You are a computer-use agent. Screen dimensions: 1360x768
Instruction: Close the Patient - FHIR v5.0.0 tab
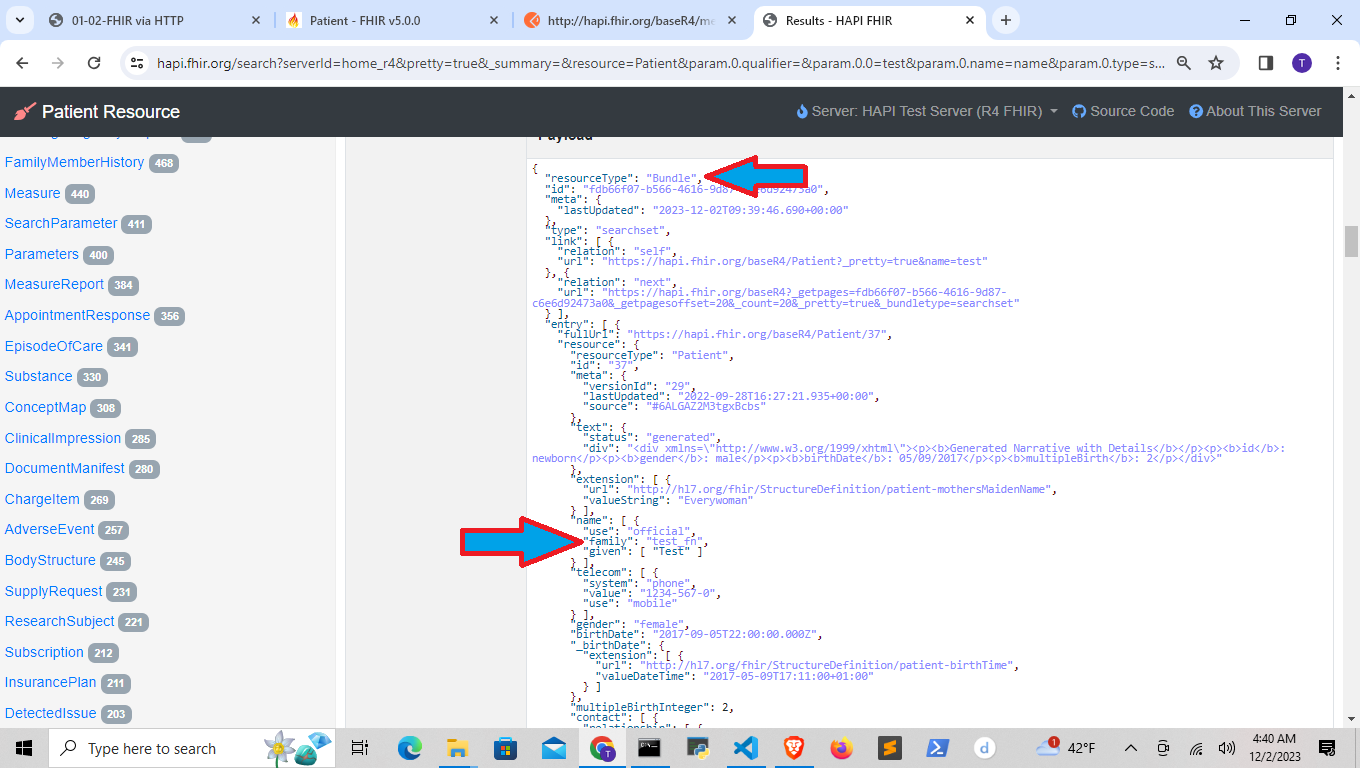click(x=493, y=20)
